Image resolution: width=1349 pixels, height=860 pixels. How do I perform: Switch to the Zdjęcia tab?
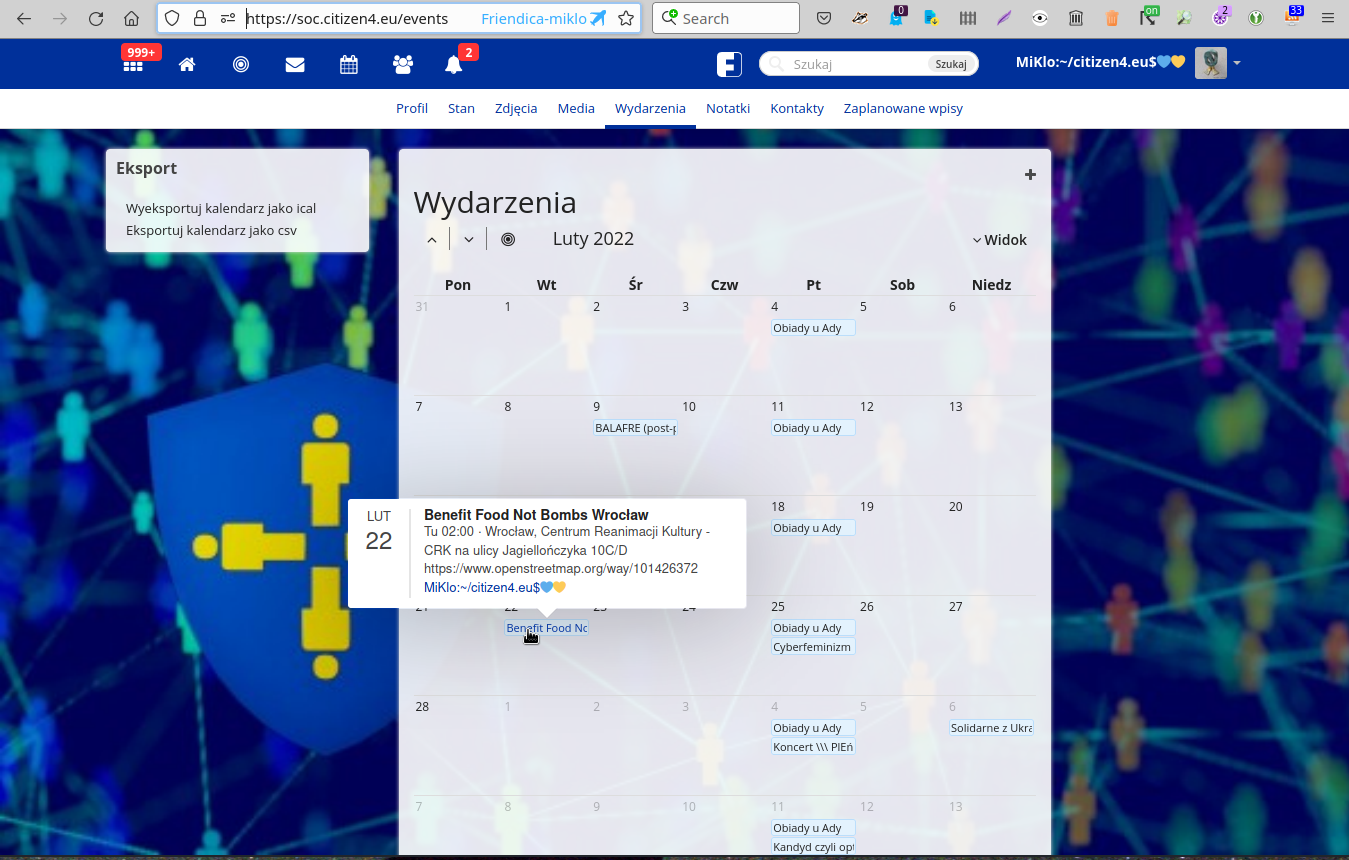tap(516, 108)
